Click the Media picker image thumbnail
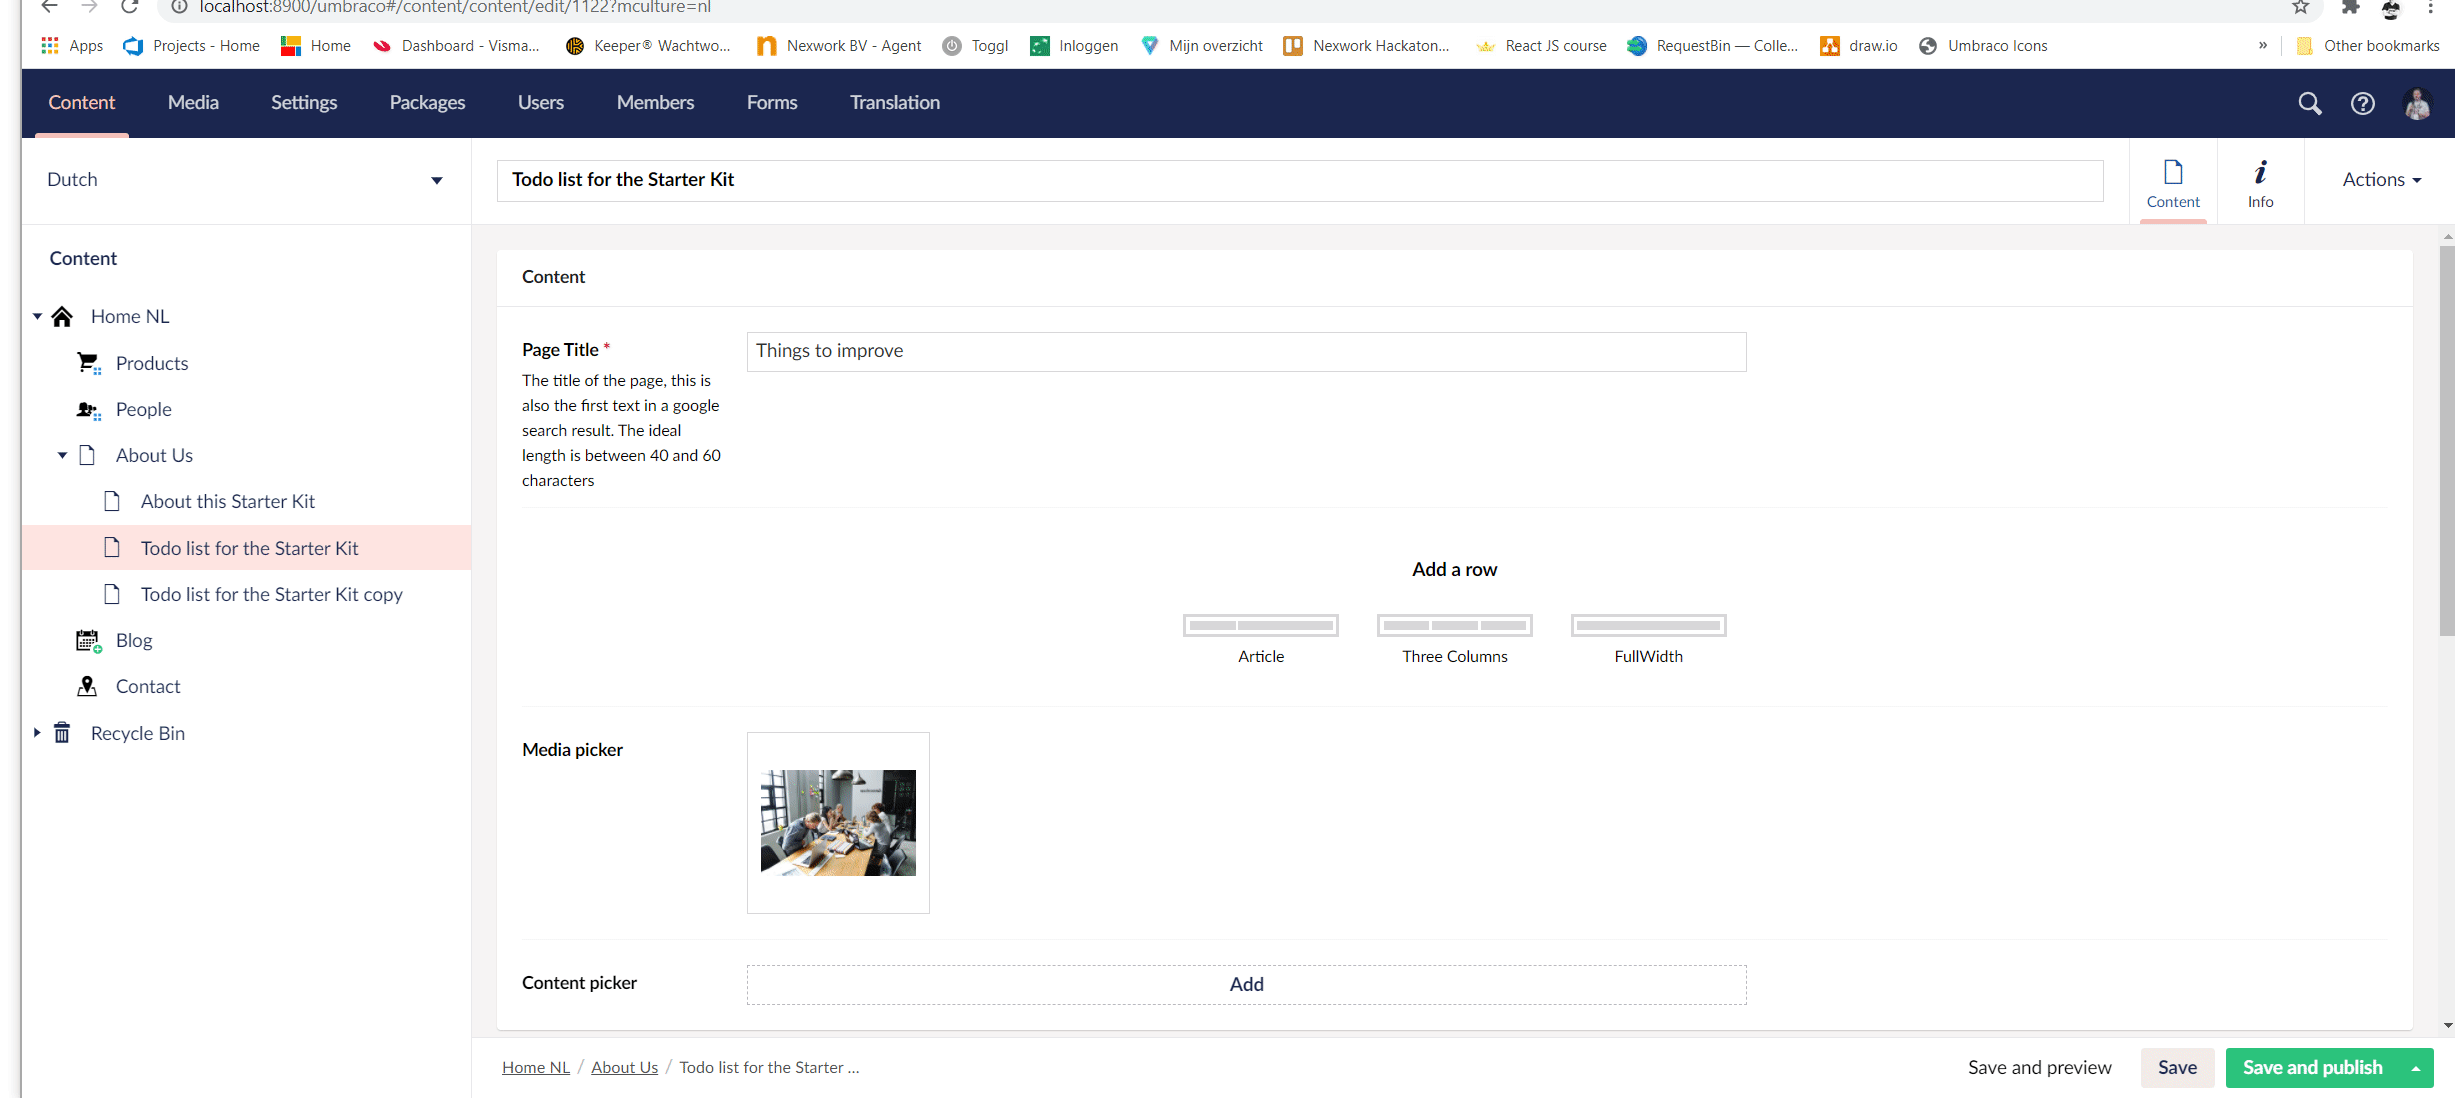Viewport: 2455px width, 1098px height. pyautogui.click(x=838, y=822)
